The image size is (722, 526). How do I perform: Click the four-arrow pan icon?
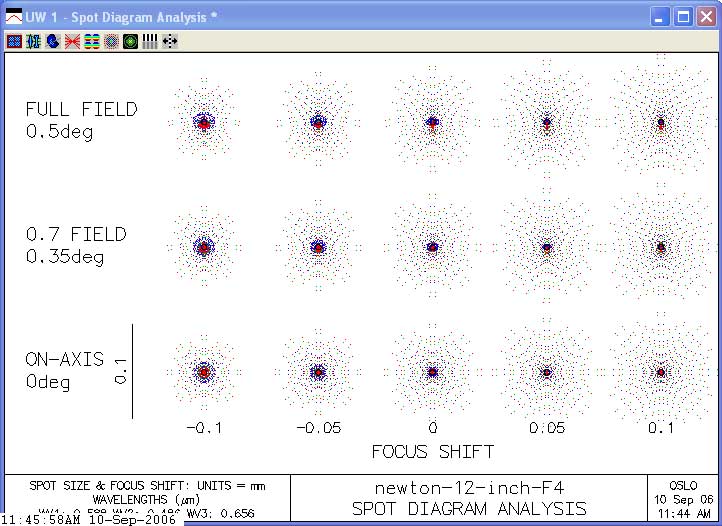tap(170, 41)
